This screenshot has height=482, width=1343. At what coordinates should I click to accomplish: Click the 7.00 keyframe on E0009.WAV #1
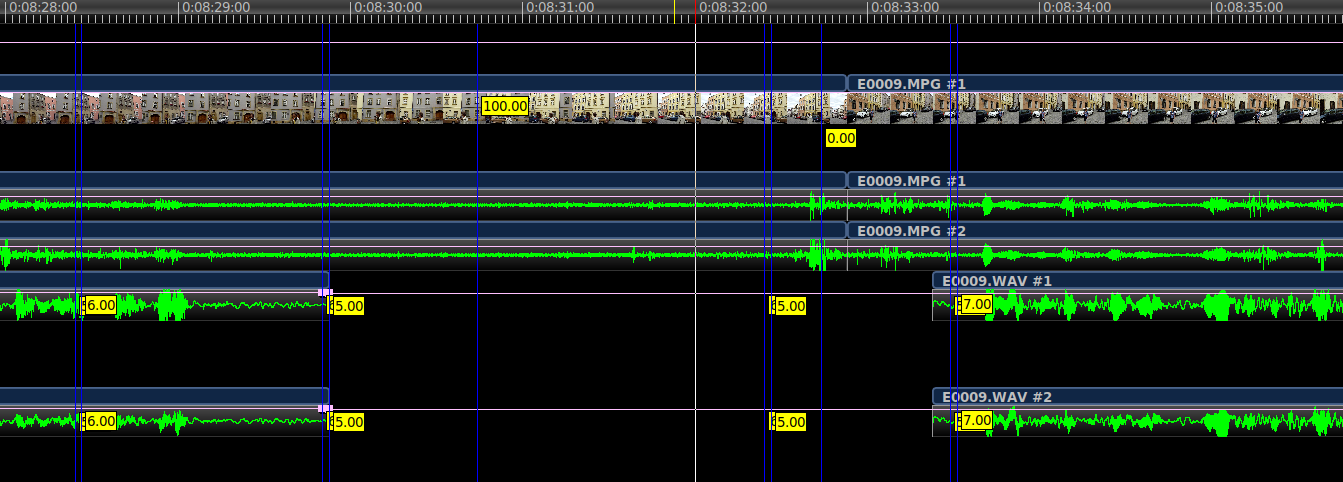click(x=975, y=304)
